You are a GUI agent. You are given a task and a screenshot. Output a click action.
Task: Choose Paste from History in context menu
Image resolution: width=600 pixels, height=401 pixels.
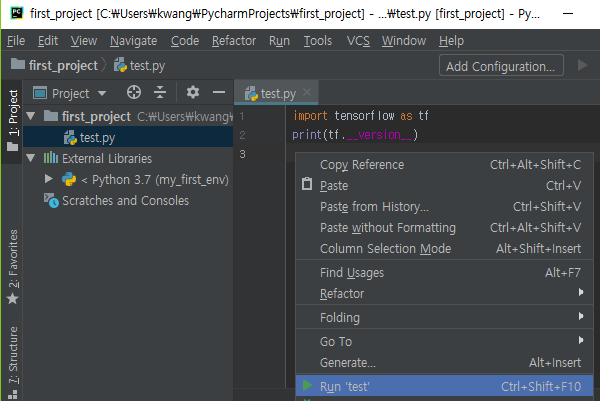click(444, 207)
